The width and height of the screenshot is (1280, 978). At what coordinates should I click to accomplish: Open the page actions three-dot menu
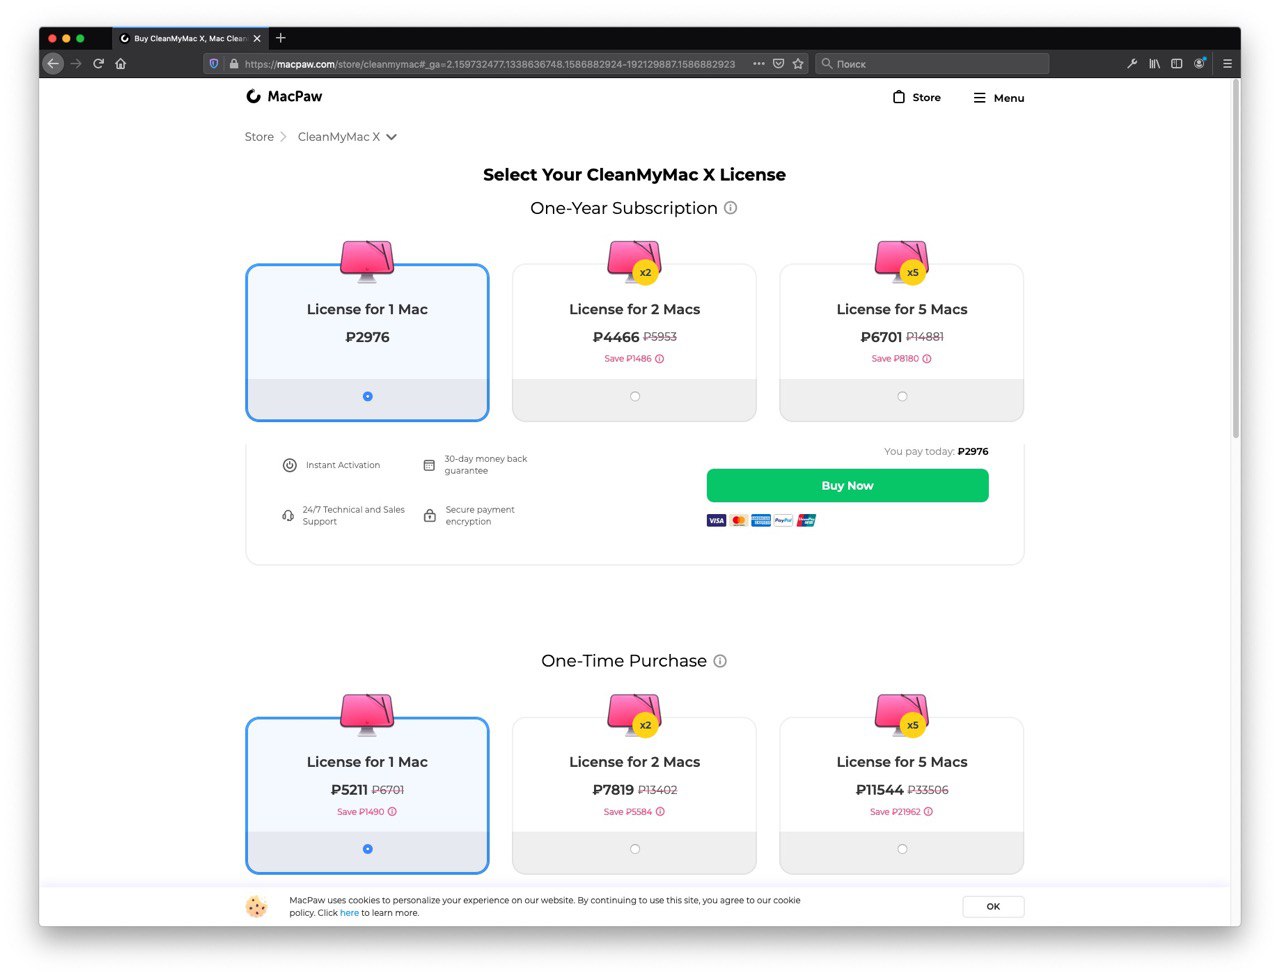pyautogui.click(x=759, y=64)
